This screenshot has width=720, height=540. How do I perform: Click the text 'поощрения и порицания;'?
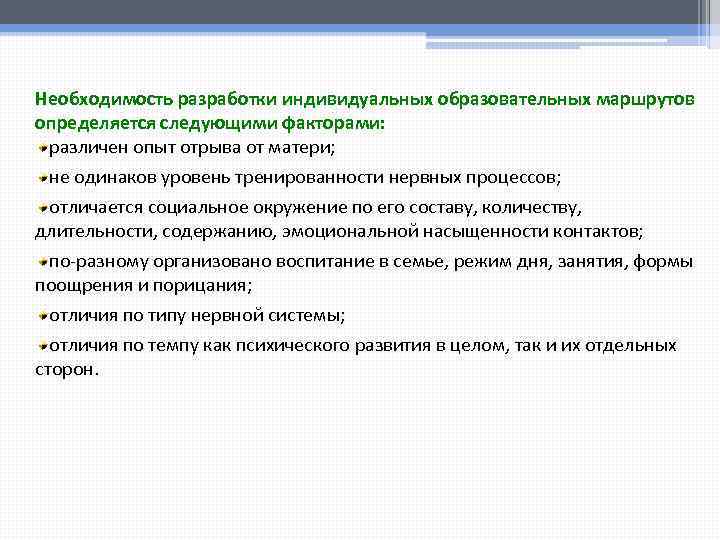pos(144,286)
